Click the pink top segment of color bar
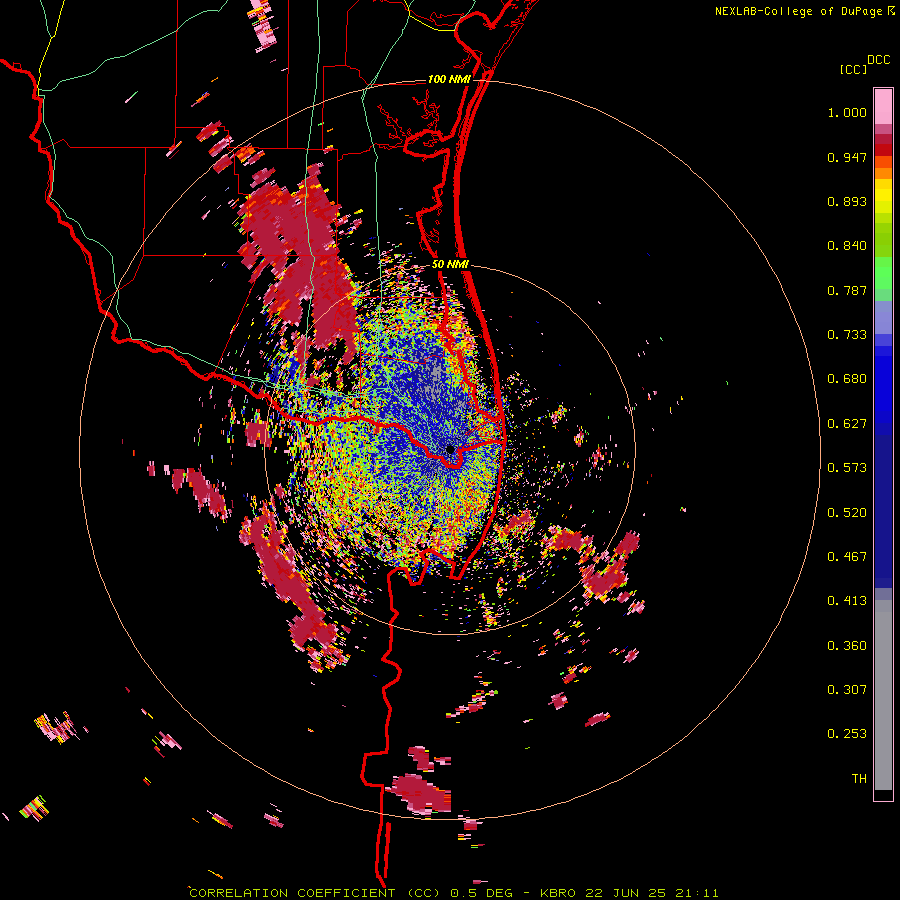 [883, 106]
